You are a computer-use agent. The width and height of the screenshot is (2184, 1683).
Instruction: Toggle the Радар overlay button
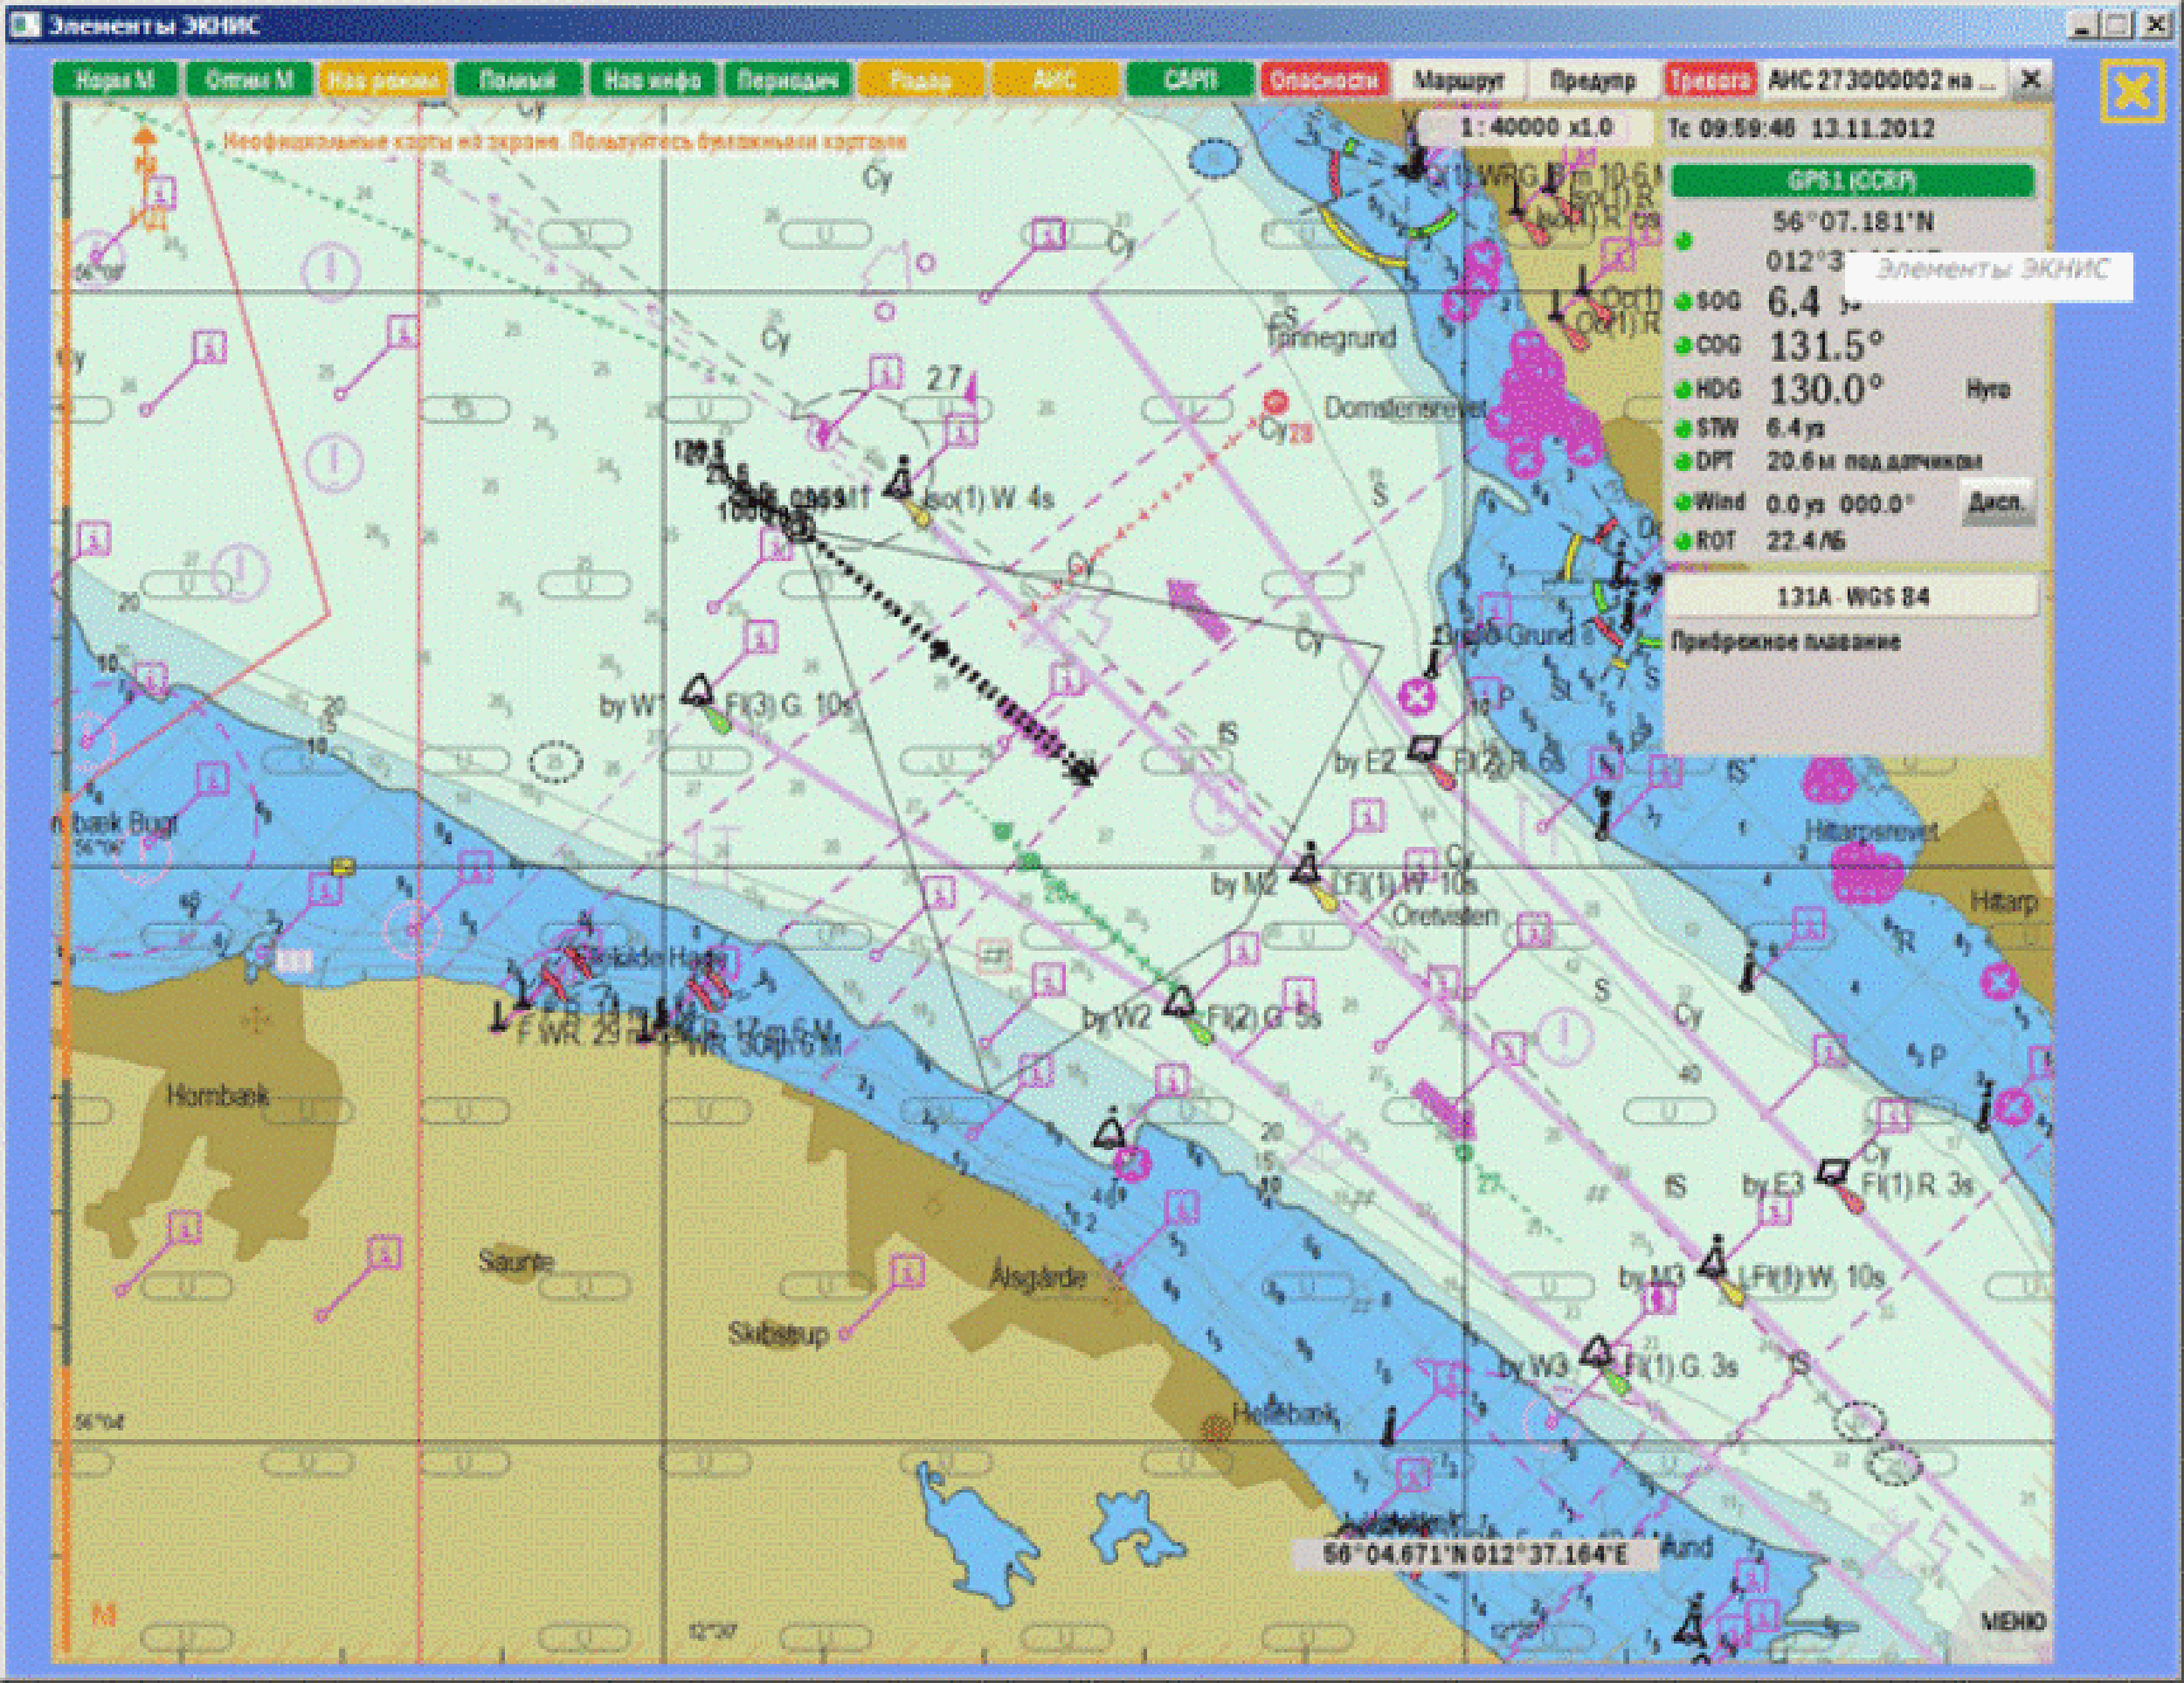tap(921, 80)
